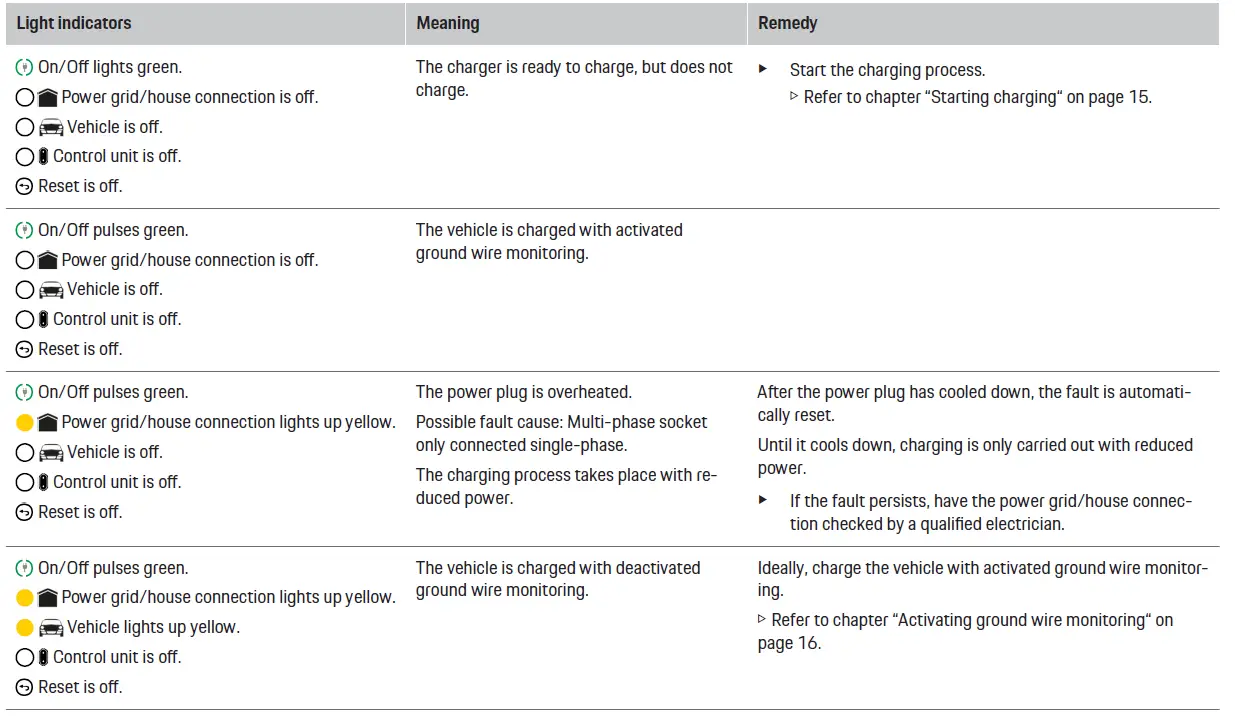Click the green On/Off icon beside "On/Off lights green"
Image resolution: width=1235 pixels, height=725 pixels.
click(x=25, y=68)
